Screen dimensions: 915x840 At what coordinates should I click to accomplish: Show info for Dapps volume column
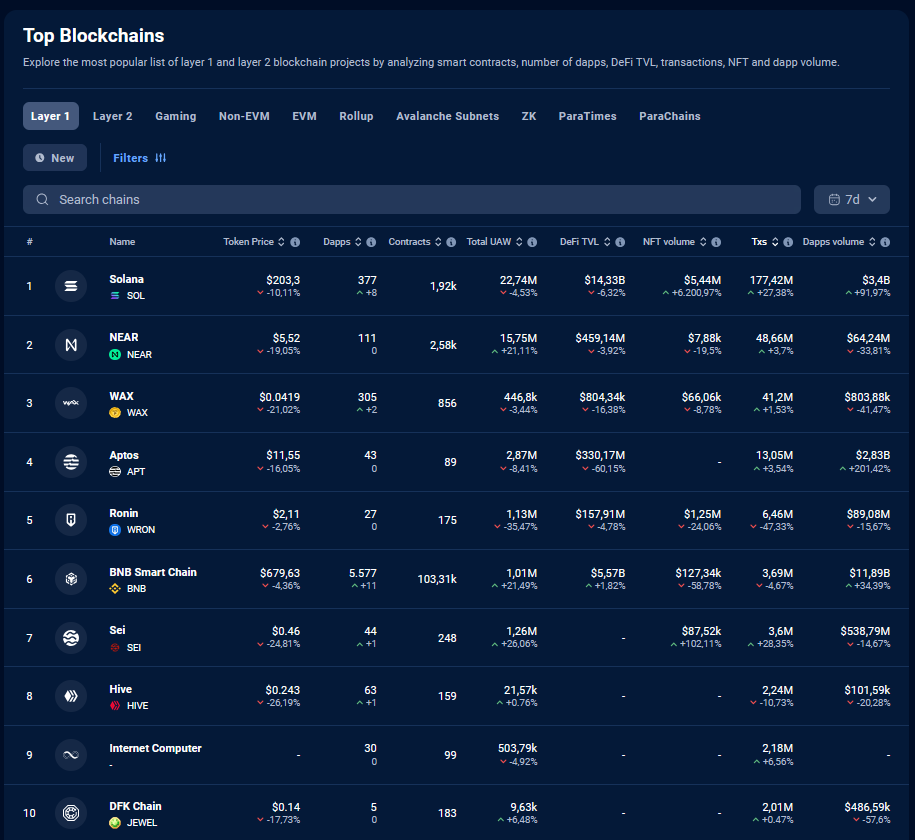point(885,242)
